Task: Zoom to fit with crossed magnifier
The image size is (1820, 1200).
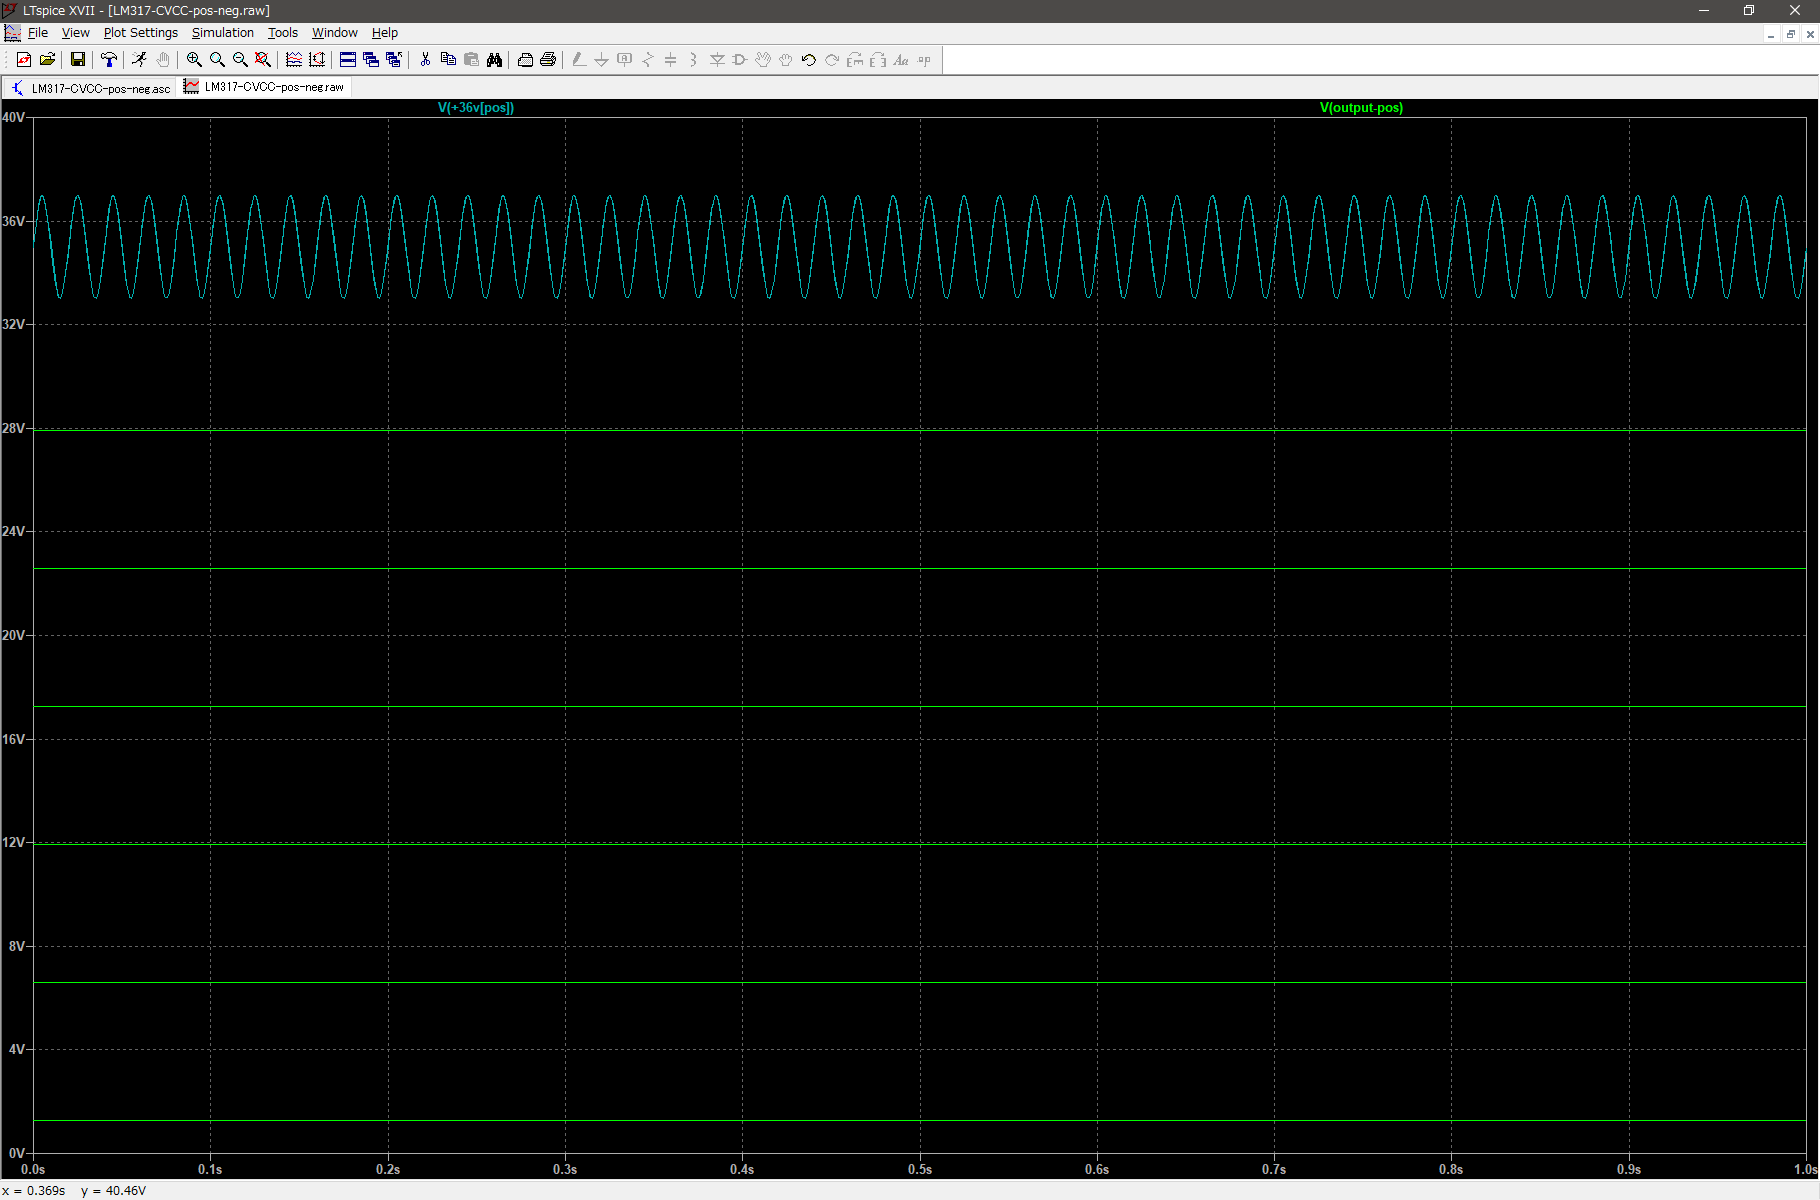Action: pos(263,60)
